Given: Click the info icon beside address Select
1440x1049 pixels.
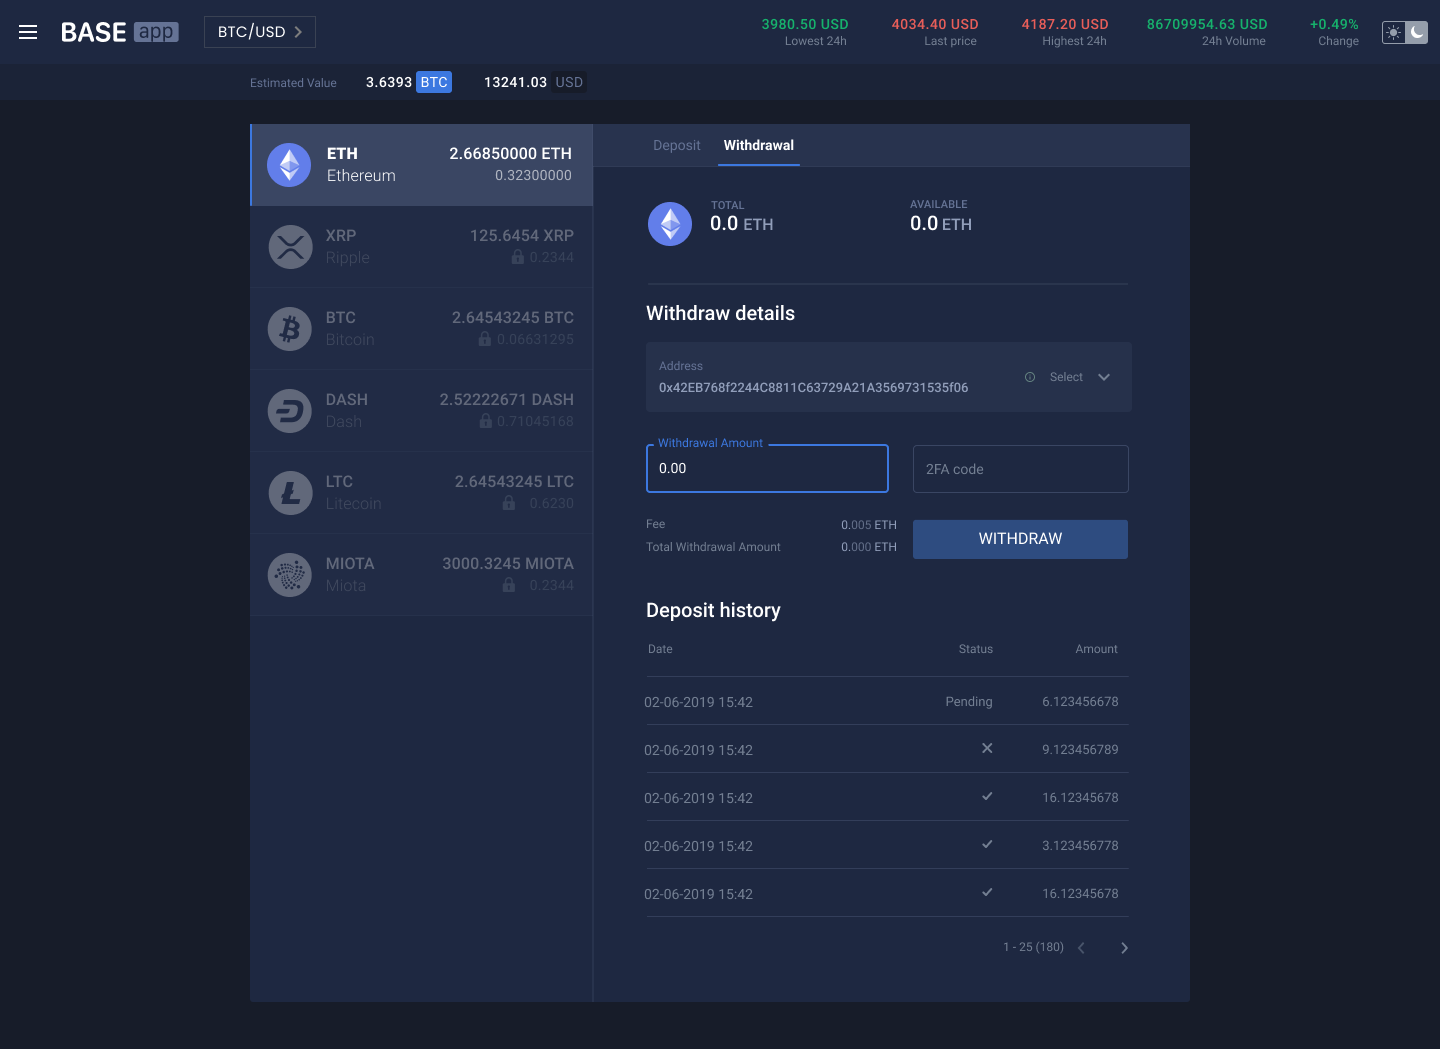Looking at the screenshot, I should click(1030, 377).
